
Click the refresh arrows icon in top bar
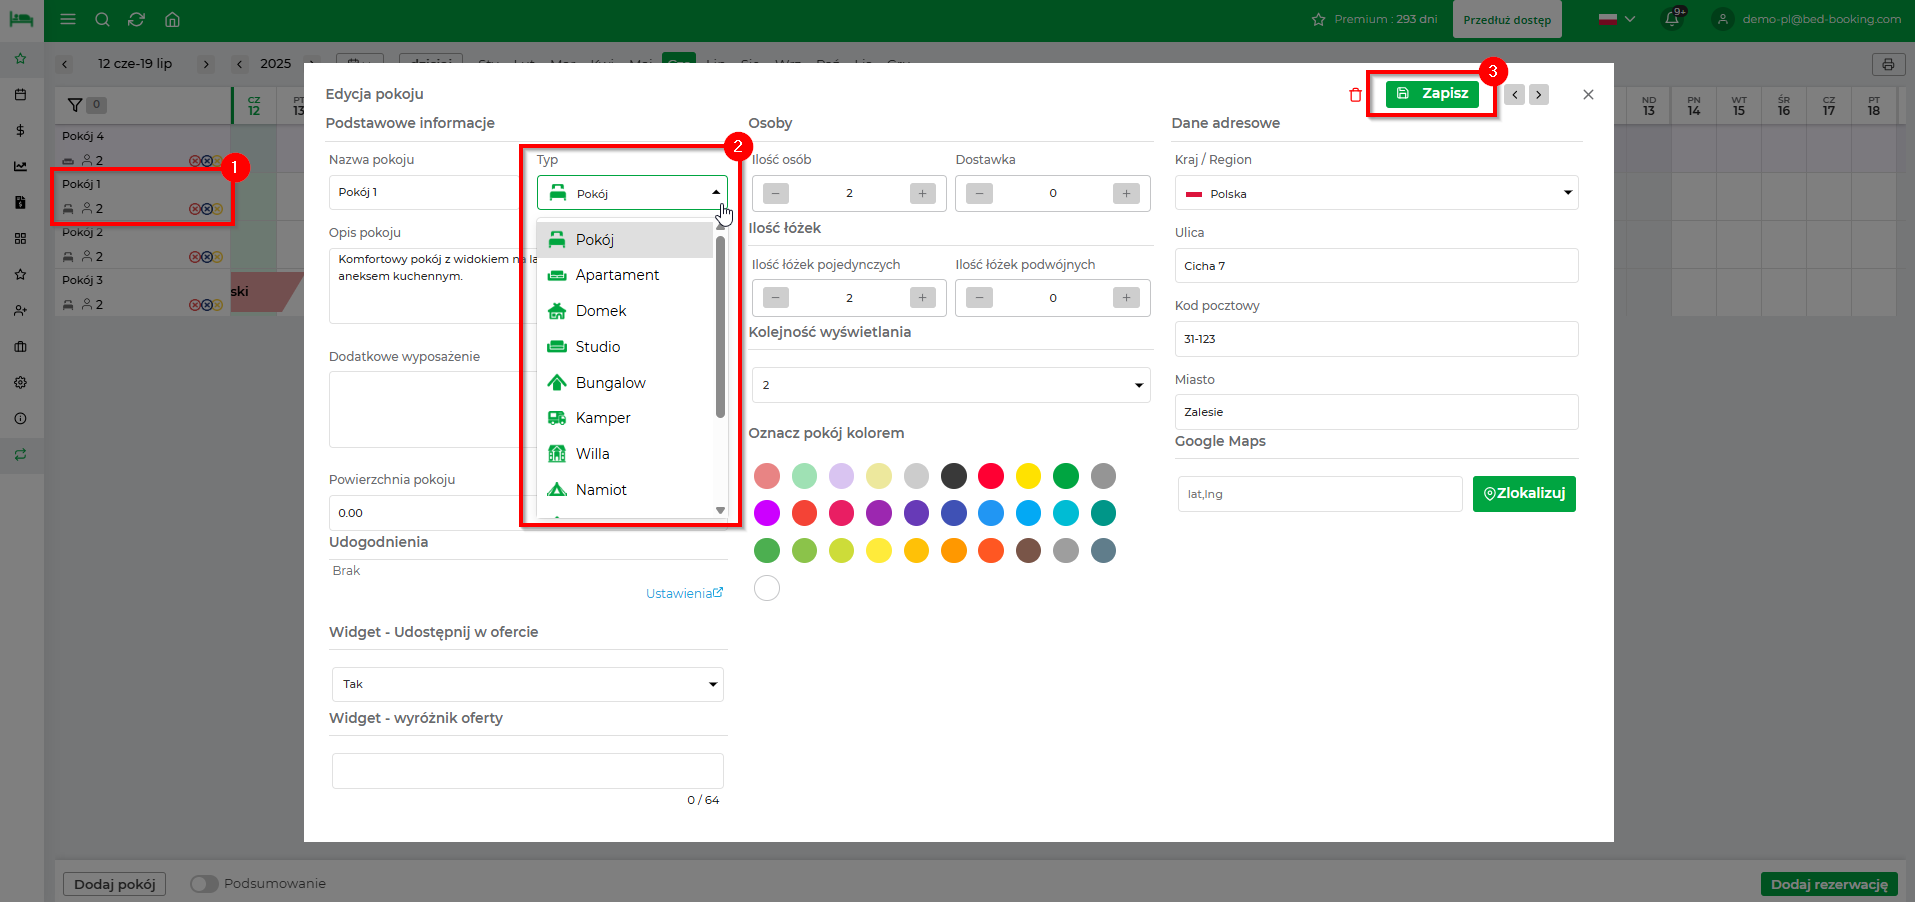(137, 19)
